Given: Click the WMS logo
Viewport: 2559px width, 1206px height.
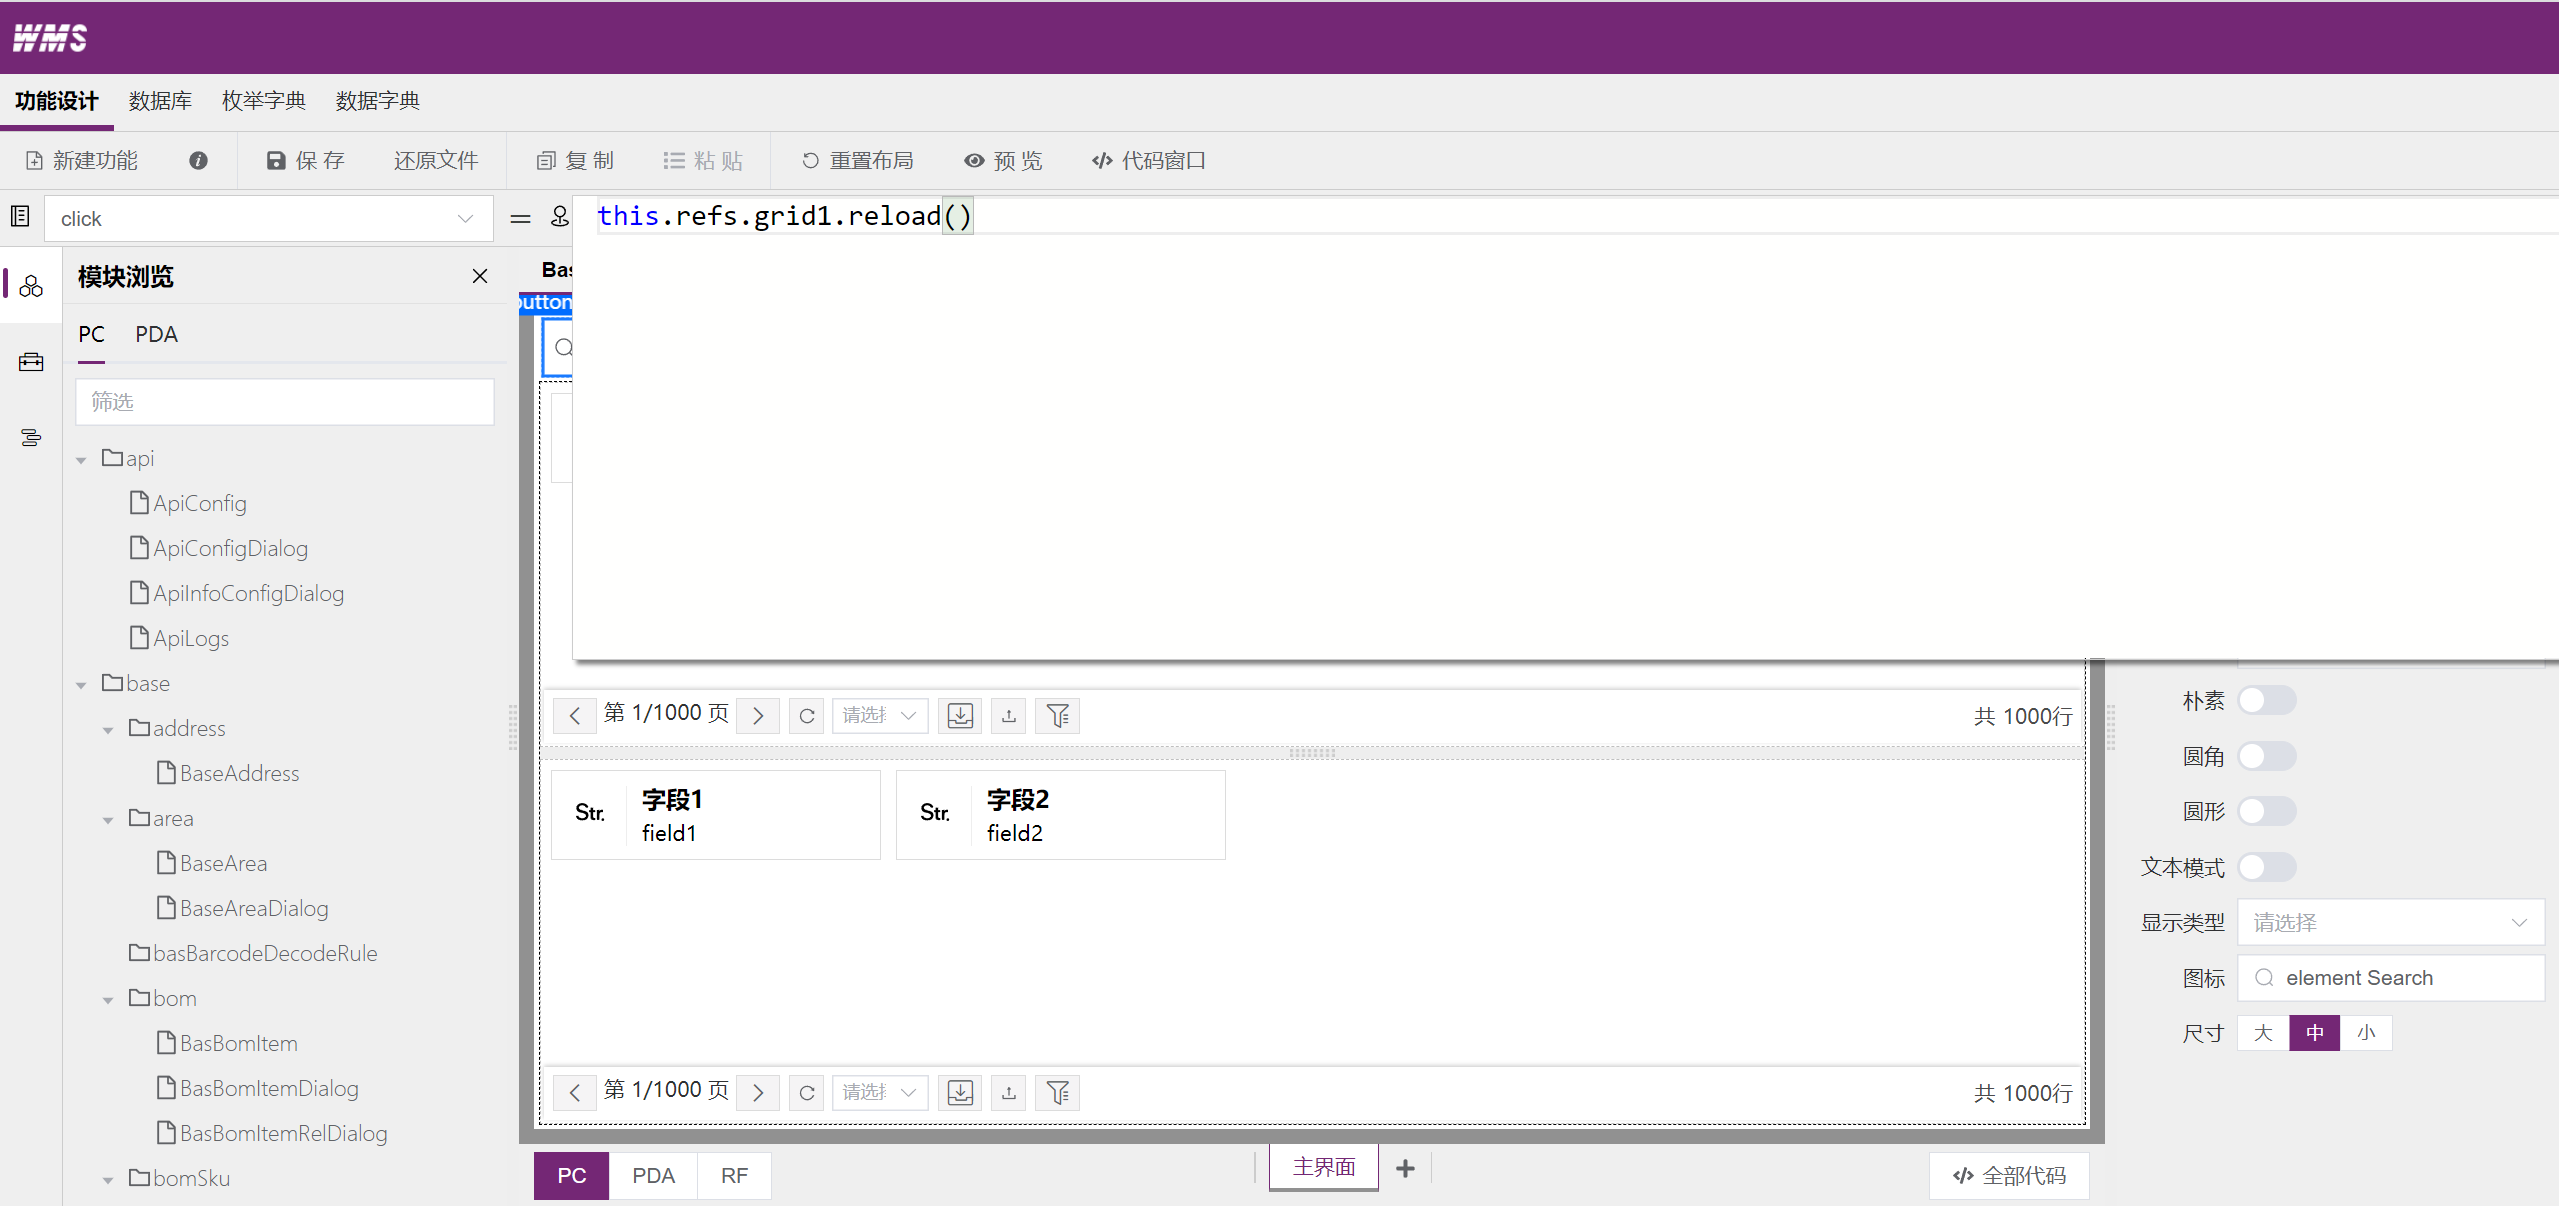Looking at the screenshot, I should pos(50,38).
